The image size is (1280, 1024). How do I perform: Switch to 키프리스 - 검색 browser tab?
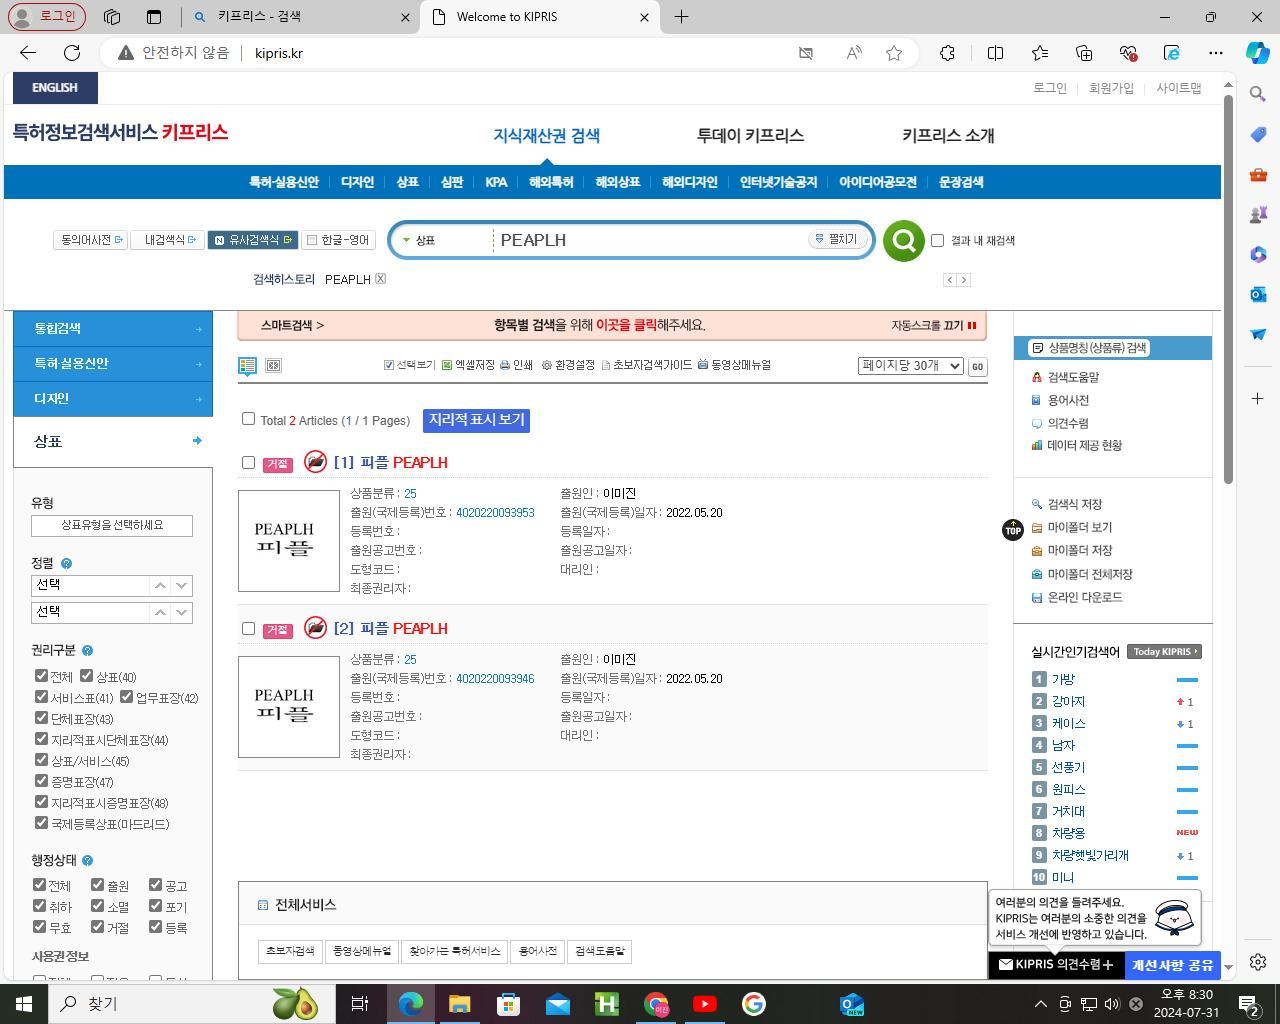[300, 17]
